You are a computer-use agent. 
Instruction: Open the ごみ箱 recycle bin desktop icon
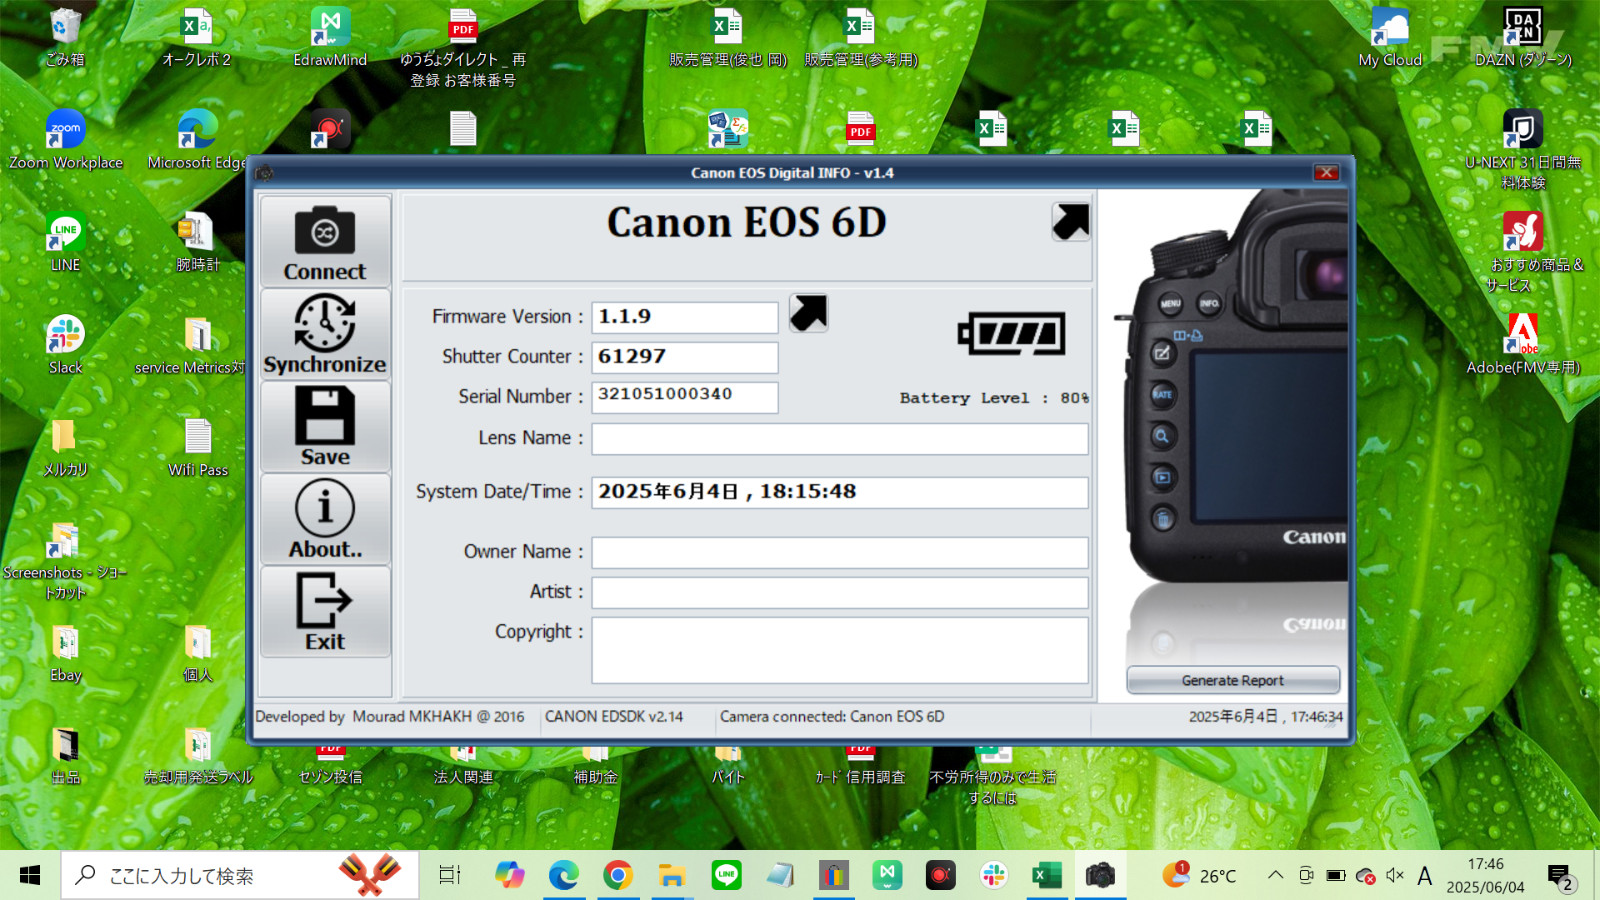[x=65, y=38]
